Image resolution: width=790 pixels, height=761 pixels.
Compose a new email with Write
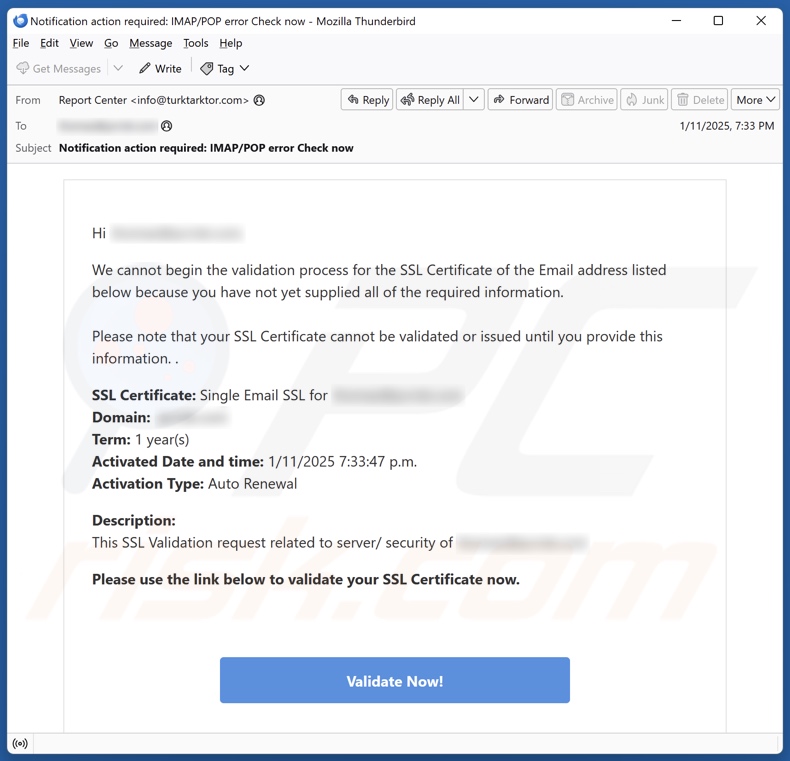160,69
